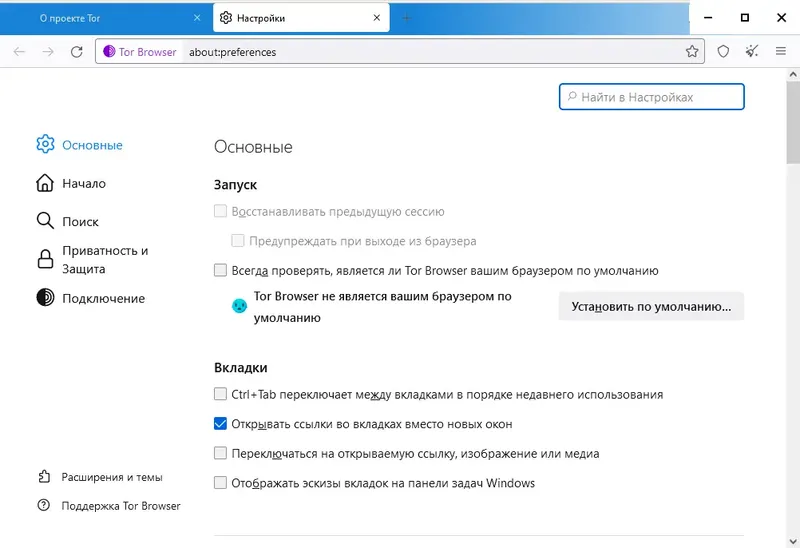Bookmark this page with the star icon
This screenshot has width=800, height=548.
692,51
